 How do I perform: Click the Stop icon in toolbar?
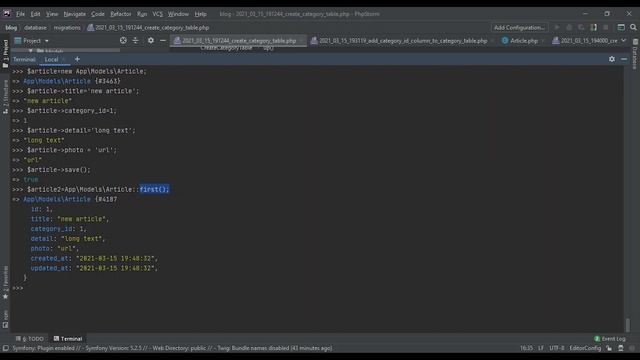click(606, 27)
